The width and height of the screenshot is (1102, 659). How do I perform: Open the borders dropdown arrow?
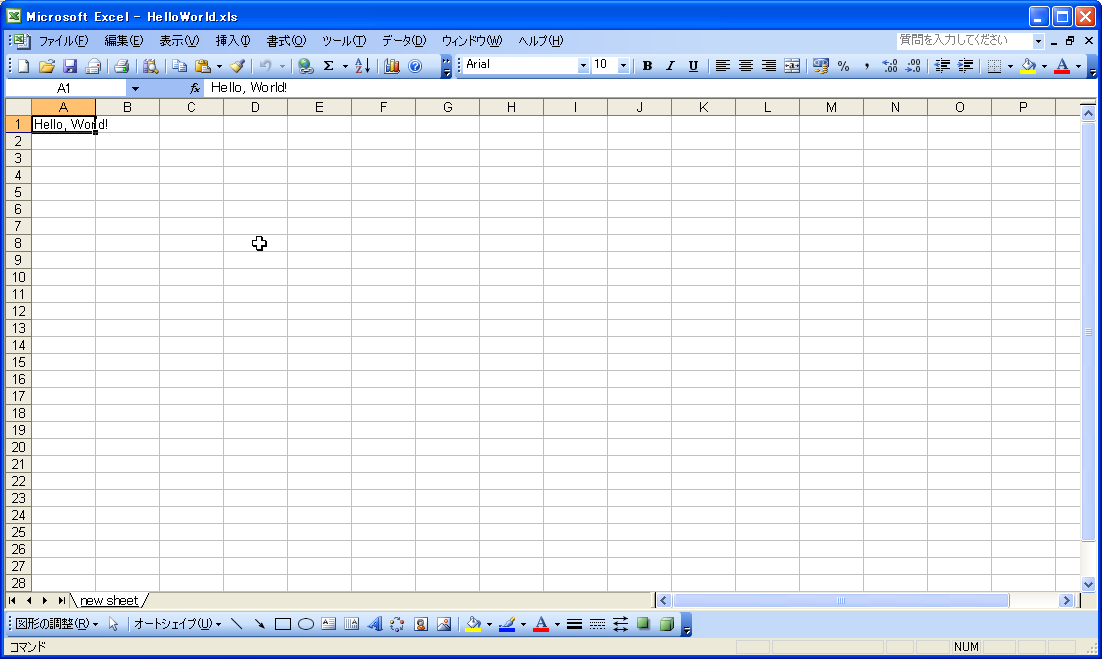point(1011,66)
